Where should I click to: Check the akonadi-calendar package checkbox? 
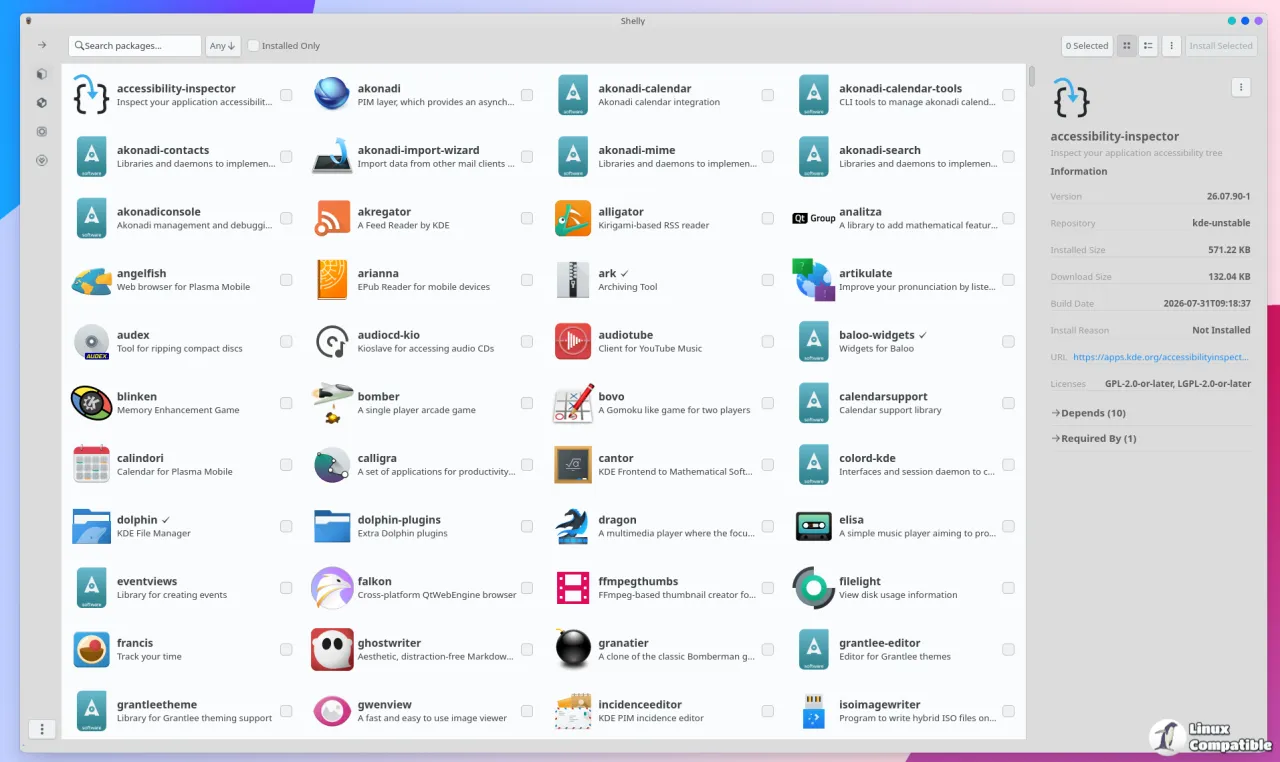pos(768,95)
